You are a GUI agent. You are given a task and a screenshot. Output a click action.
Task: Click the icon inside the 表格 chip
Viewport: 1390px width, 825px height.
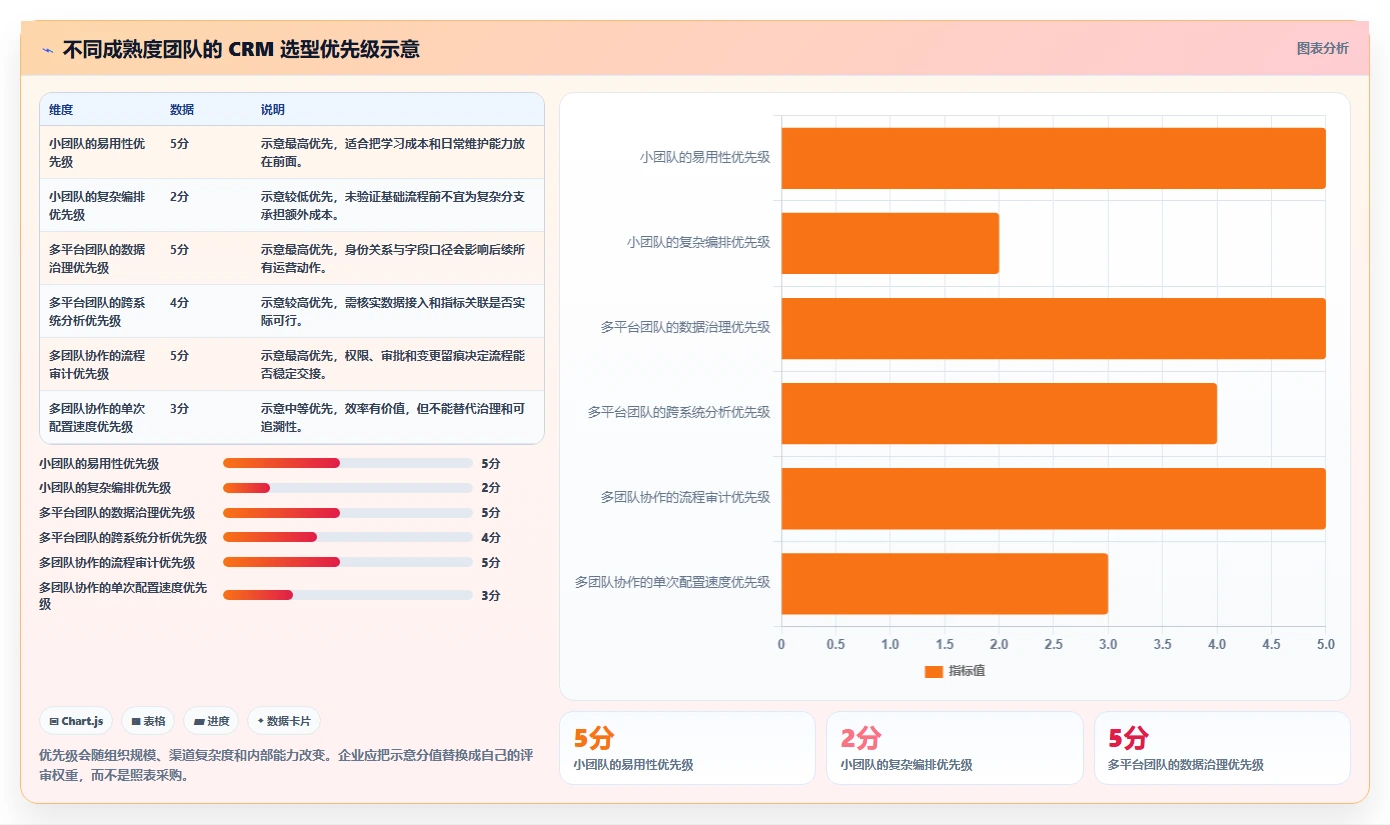[135, 721]
